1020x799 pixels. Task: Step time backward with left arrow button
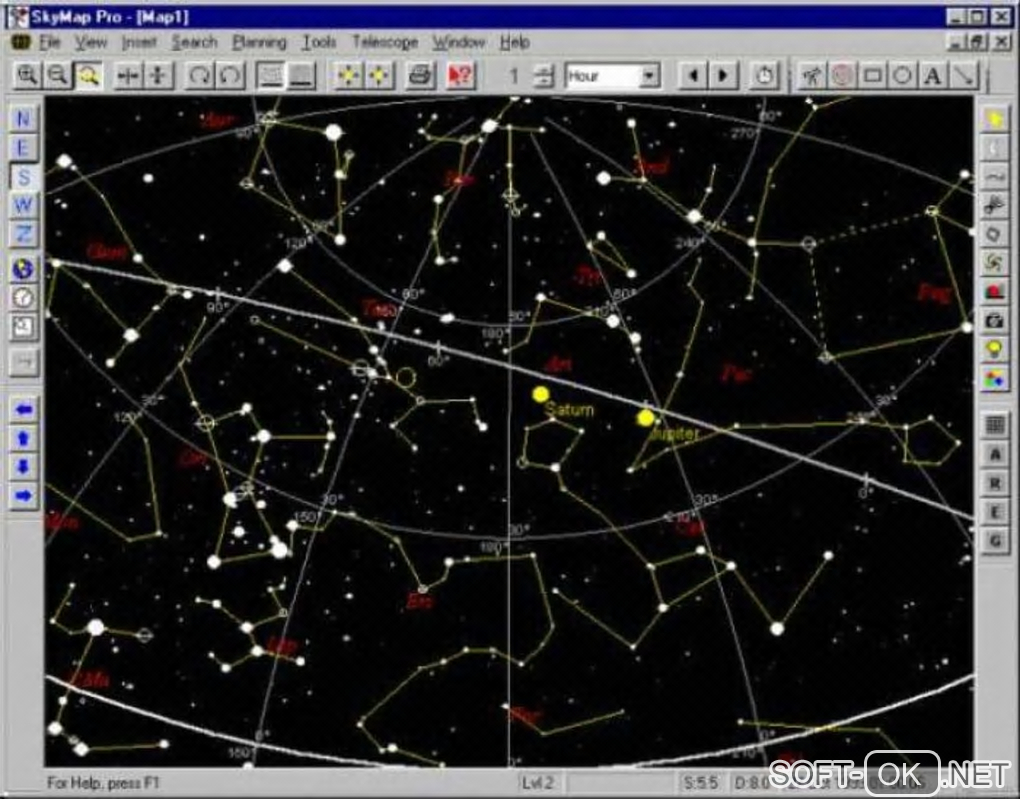tap(693, 75)
